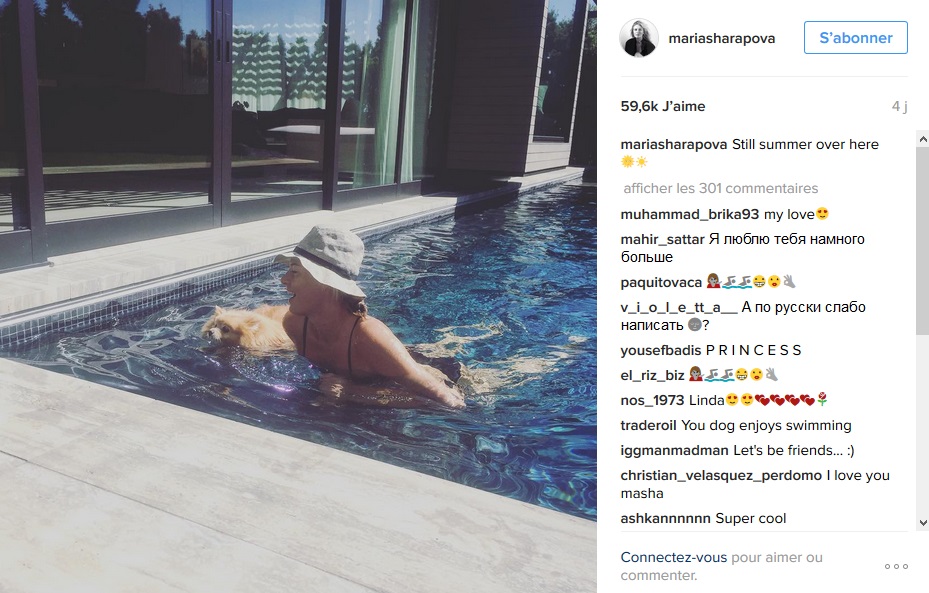Click the comments scrollbar thumb
Image resolution: width=929 pixels, height=593 pixels.
[922, 240]
